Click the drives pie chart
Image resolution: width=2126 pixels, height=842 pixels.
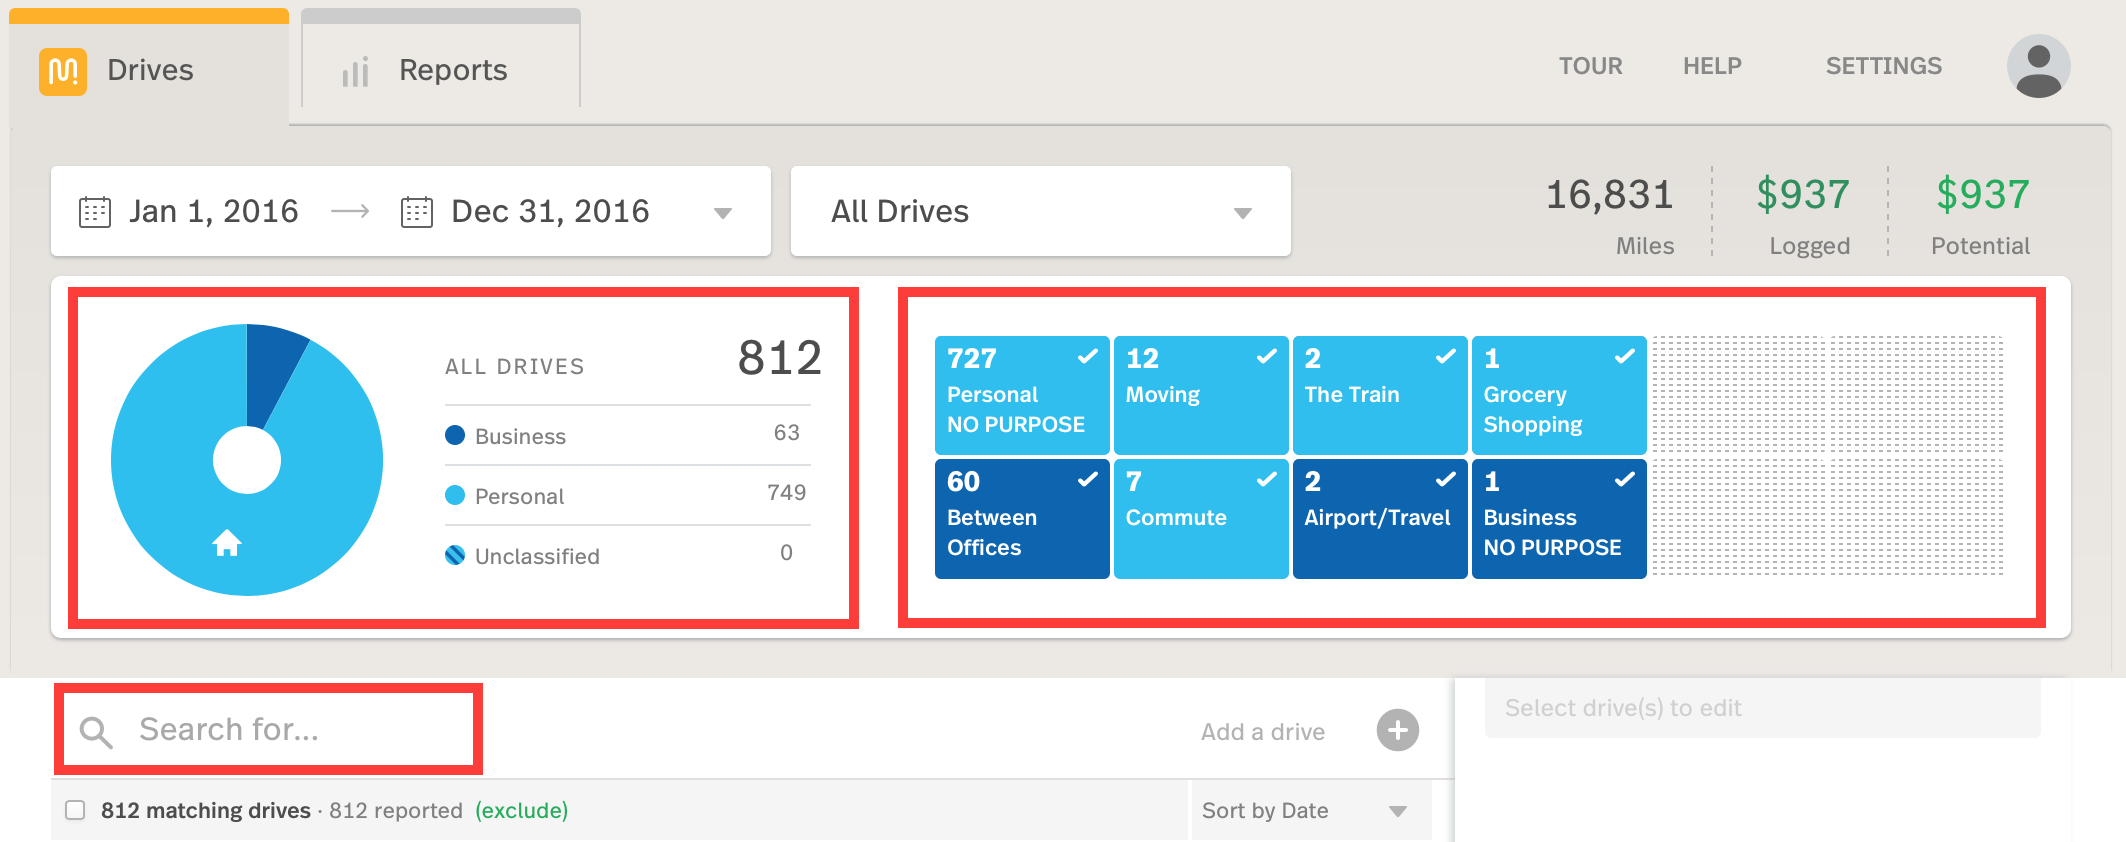pos(247,460)
